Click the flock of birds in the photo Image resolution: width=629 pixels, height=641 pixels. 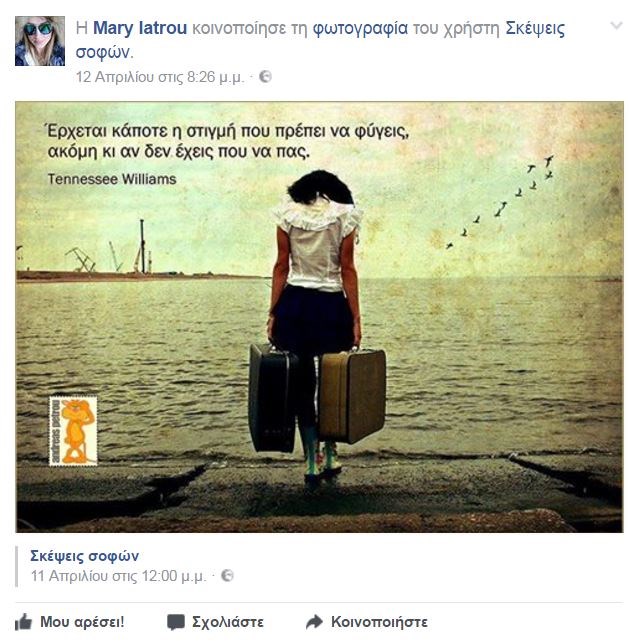tap(501, 202)
